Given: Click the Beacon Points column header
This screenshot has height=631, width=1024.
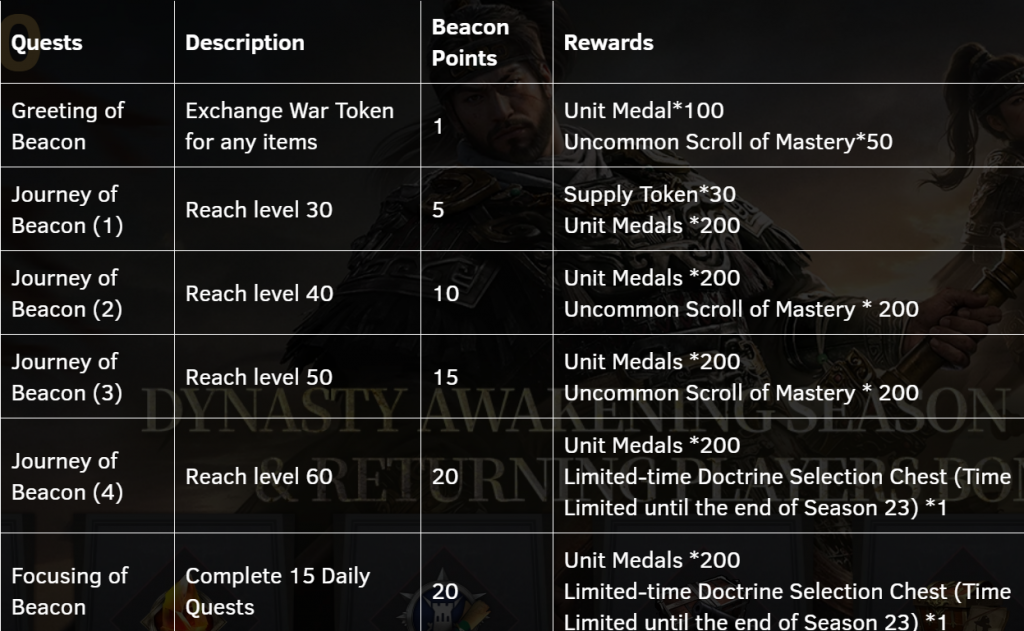Looking at the screenshot, I should [470, 42].
